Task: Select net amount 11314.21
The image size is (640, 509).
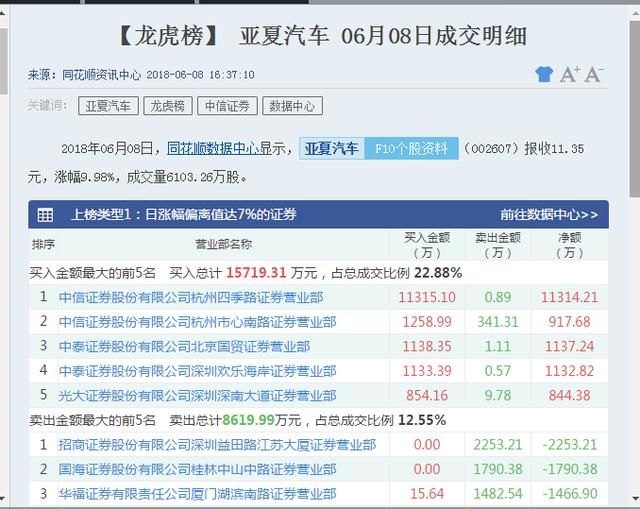Action: click(x=569, y=297)
